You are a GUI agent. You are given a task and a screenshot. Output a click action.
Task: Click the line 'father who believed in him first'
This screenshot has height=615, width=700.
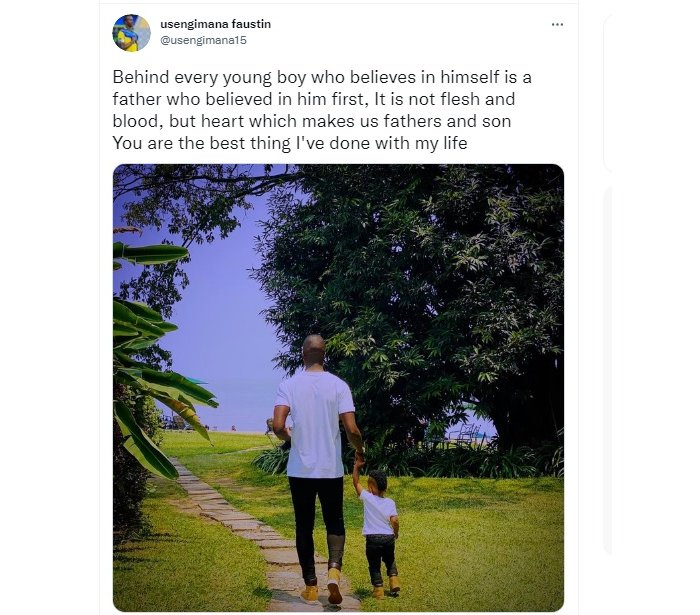tap(313, 99)
